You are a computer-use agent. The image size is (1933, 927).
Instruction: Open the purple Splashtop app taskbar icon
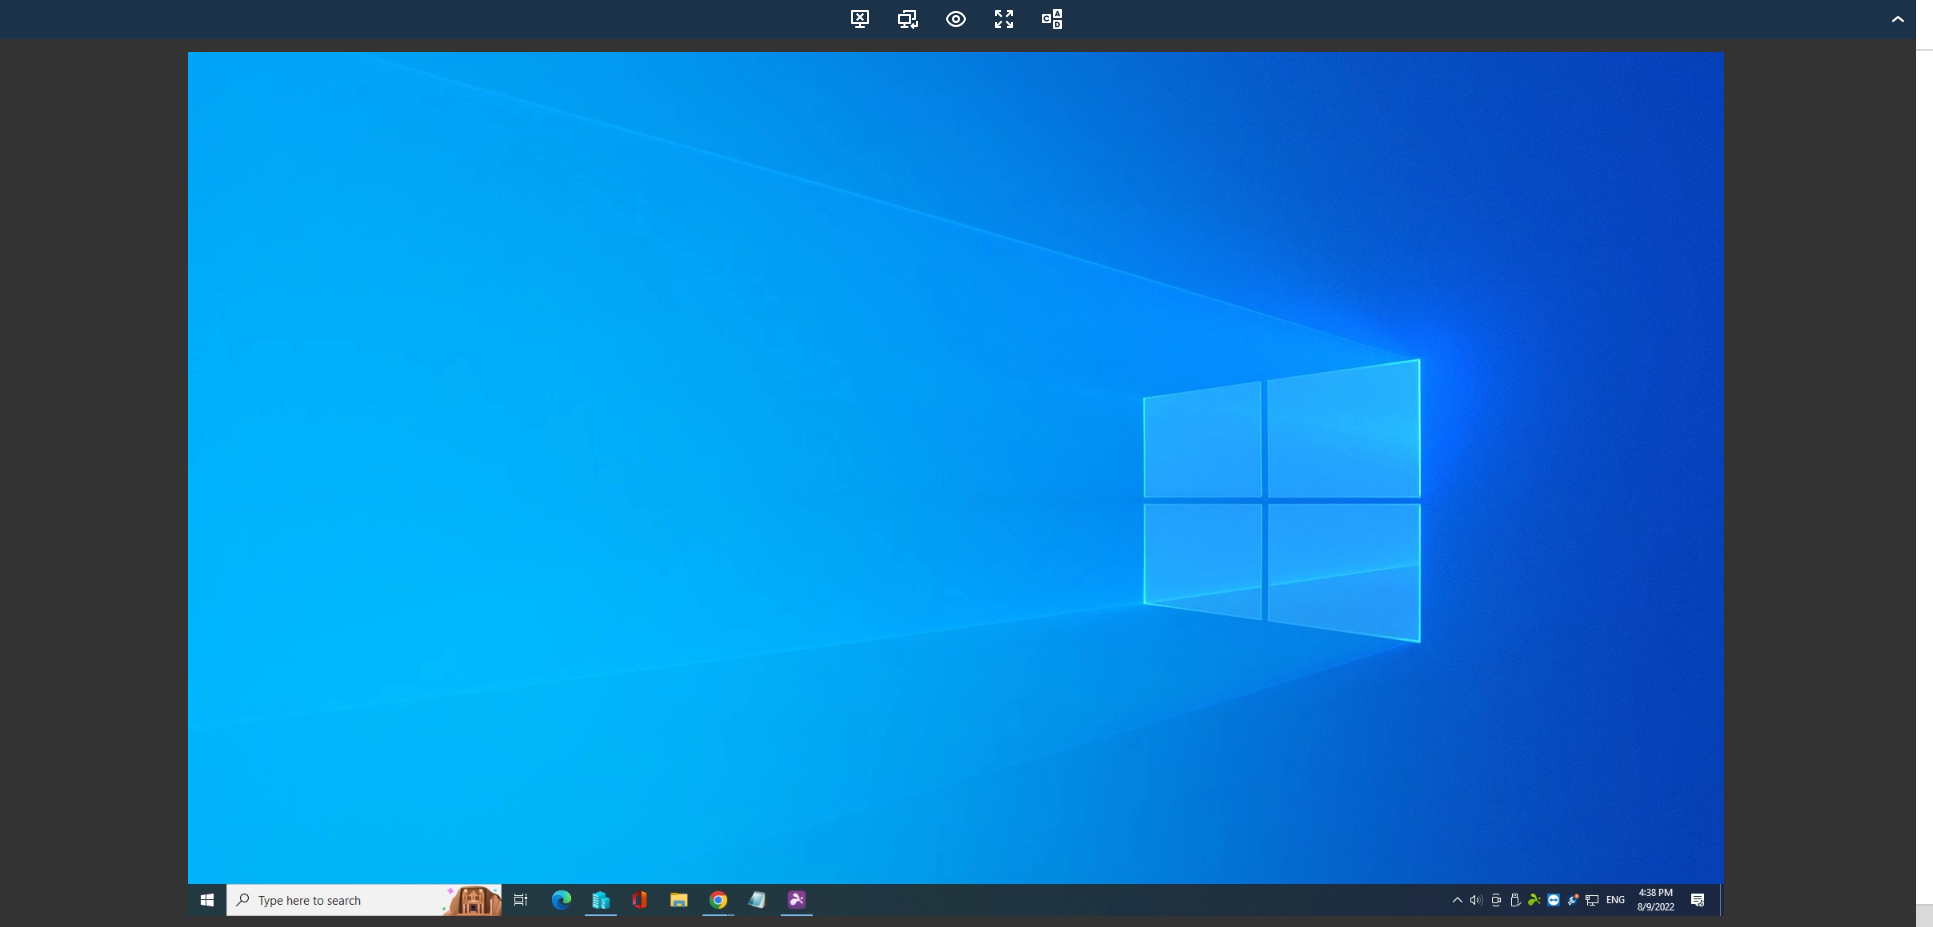(796, 900)
